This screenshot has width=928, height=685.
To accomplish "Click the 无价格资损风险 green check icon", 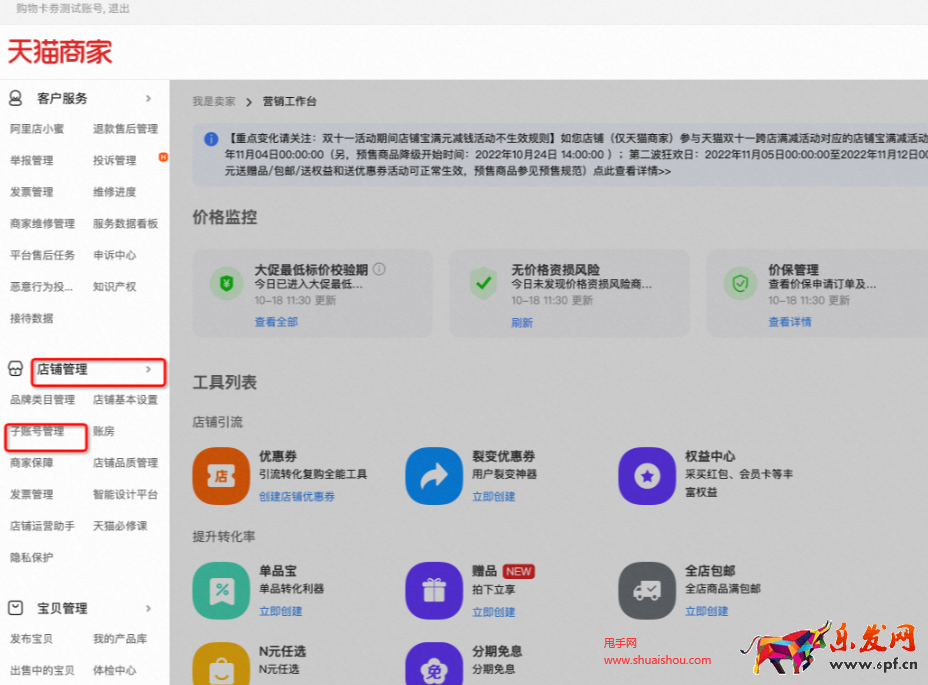I will coord(483,284).
